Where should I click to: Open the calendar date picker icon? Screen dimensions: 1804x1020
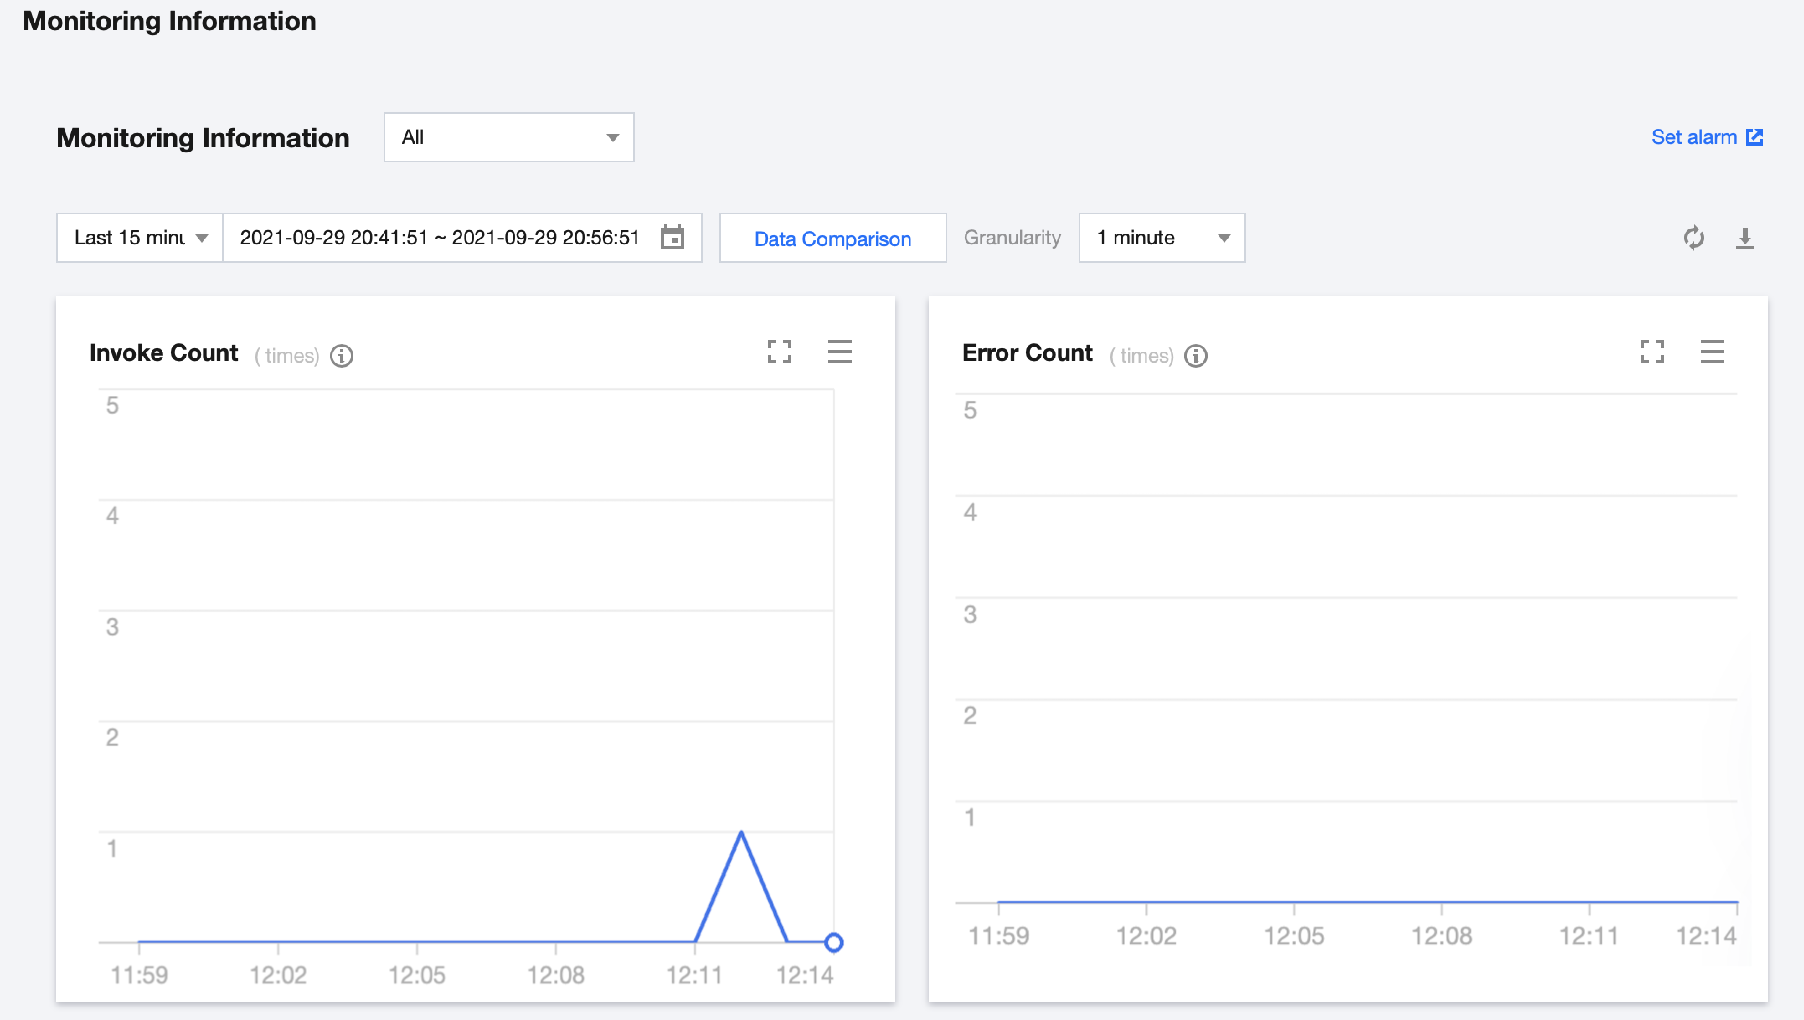pos(673,237)
